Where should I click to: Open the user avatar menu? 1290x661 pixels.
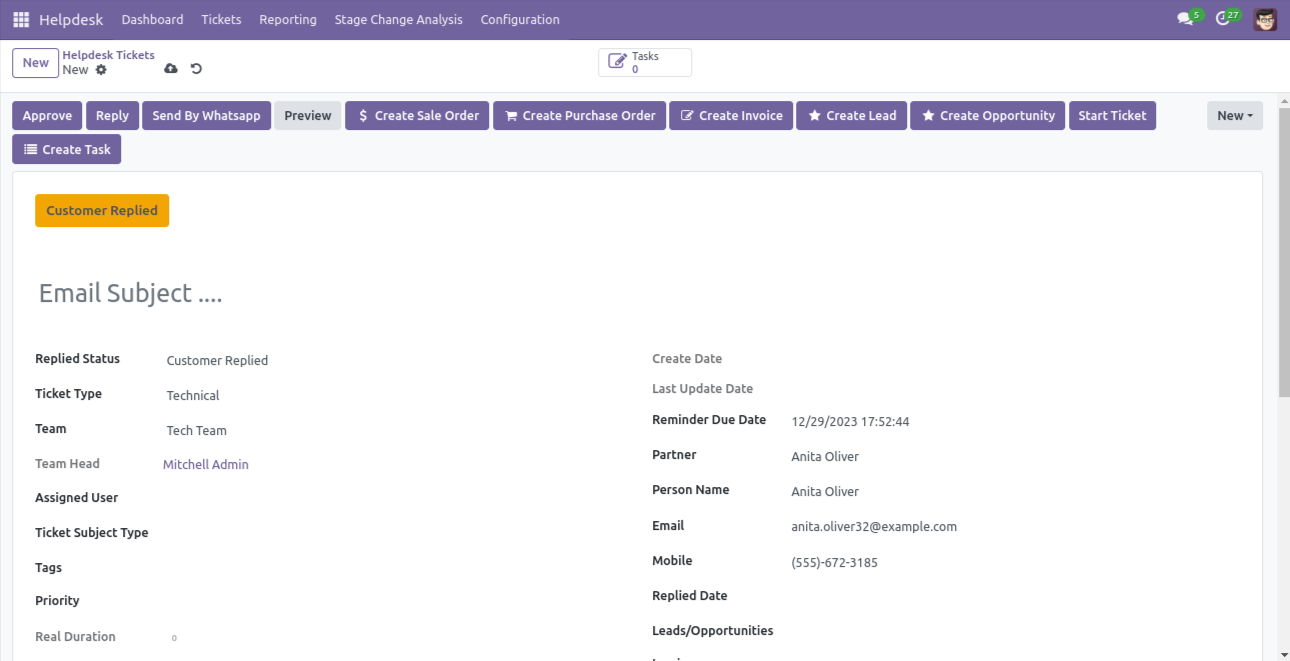coord(1266,19)
